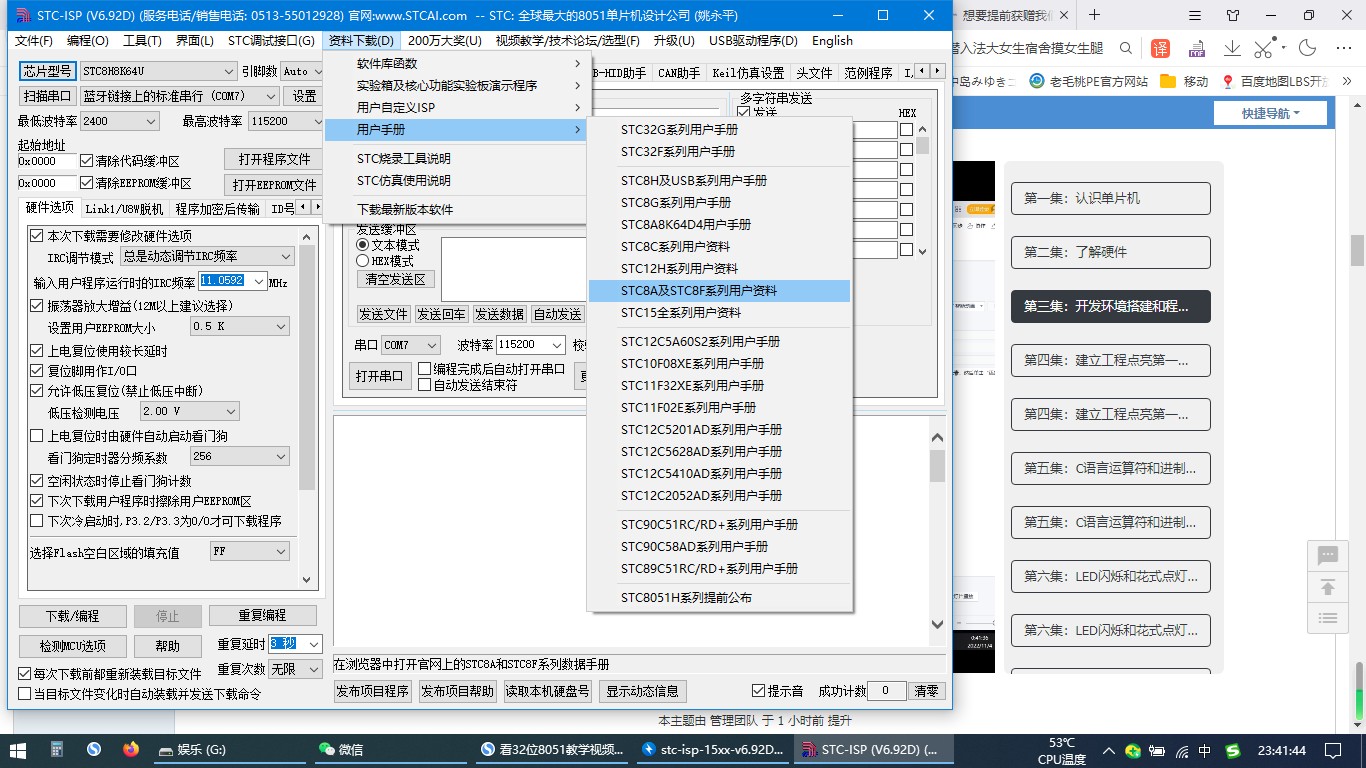
Task: Click the 中 input method tray icon
Action: click(x=1205, y=750)
